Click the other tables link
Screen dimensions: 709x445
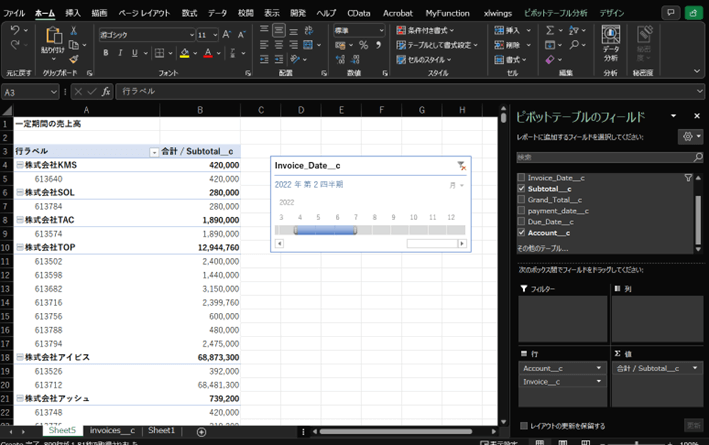point(540,247)
